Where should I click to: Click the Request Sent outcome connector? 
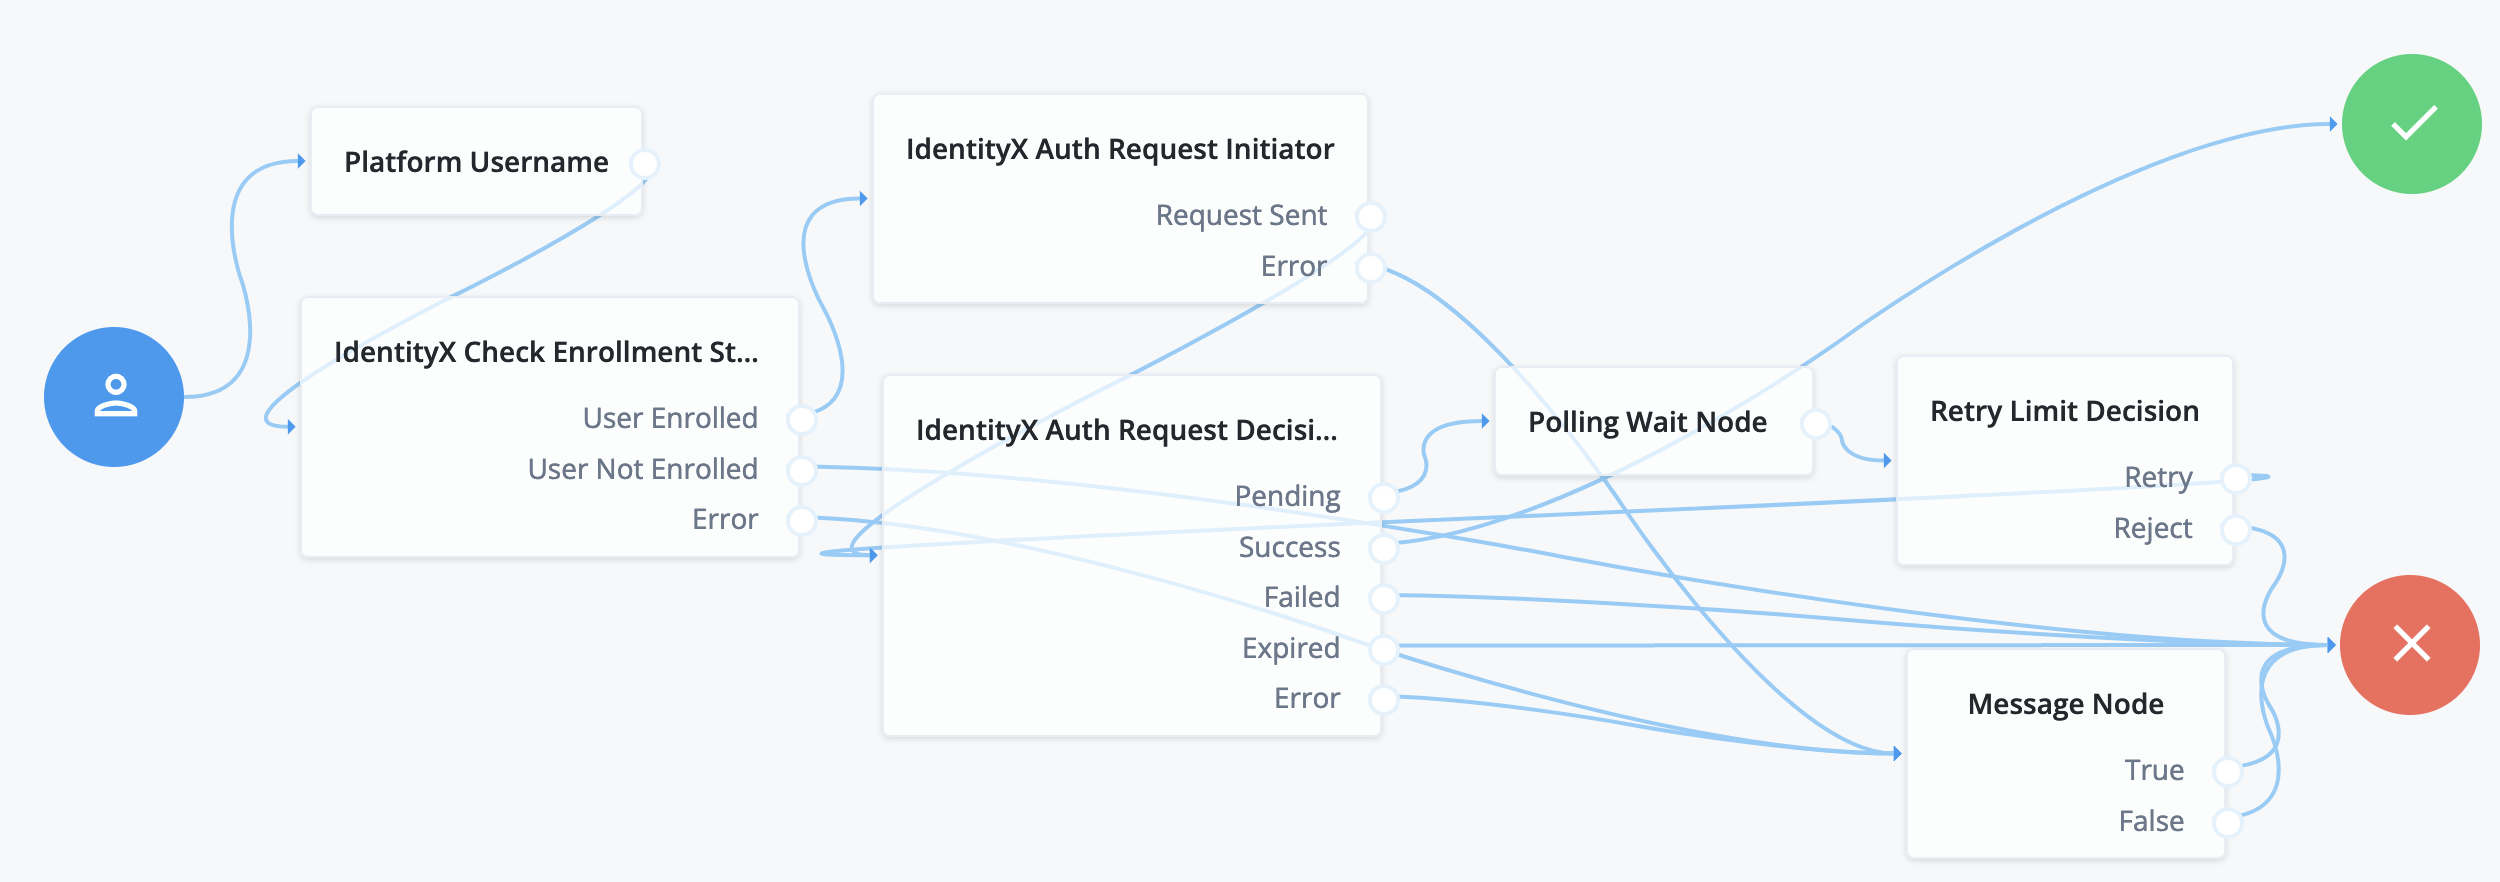tap(1370, 216)
